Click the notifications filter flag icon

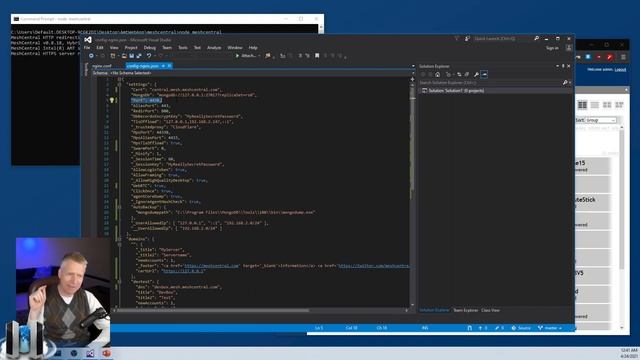point(456,39)
